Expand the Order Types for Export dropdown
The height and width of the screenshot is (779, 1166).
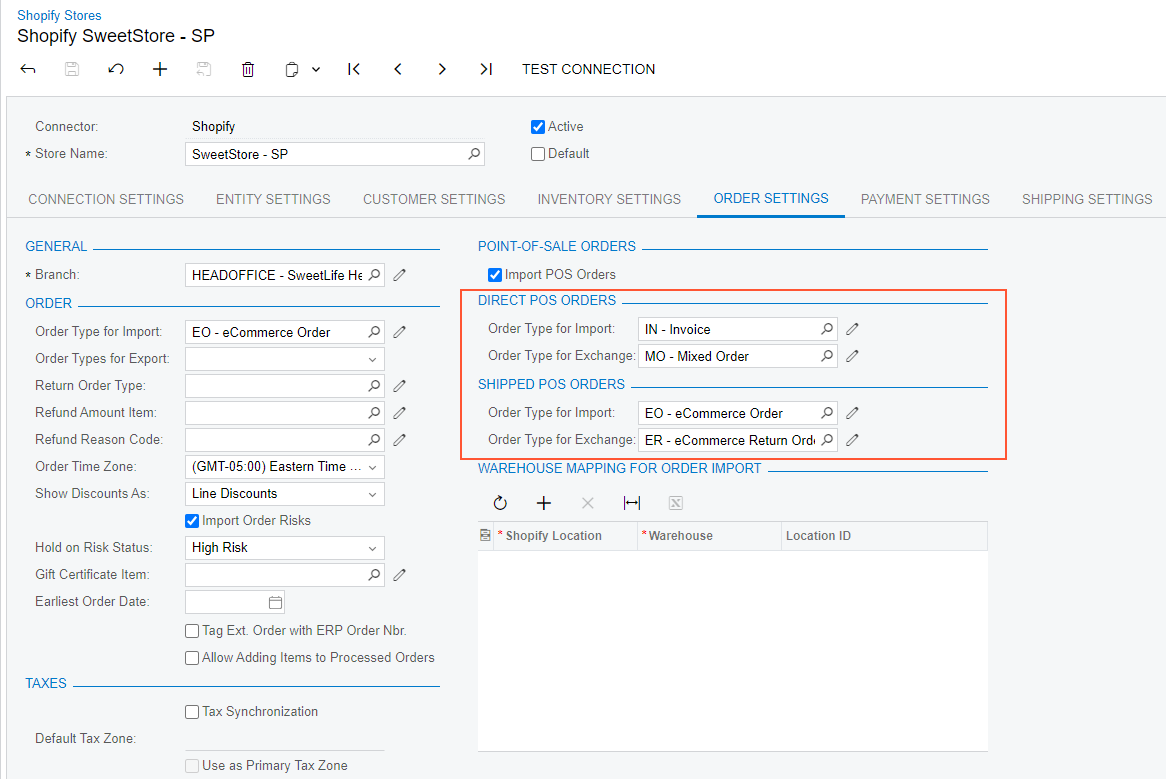click(x=372, y=359)
